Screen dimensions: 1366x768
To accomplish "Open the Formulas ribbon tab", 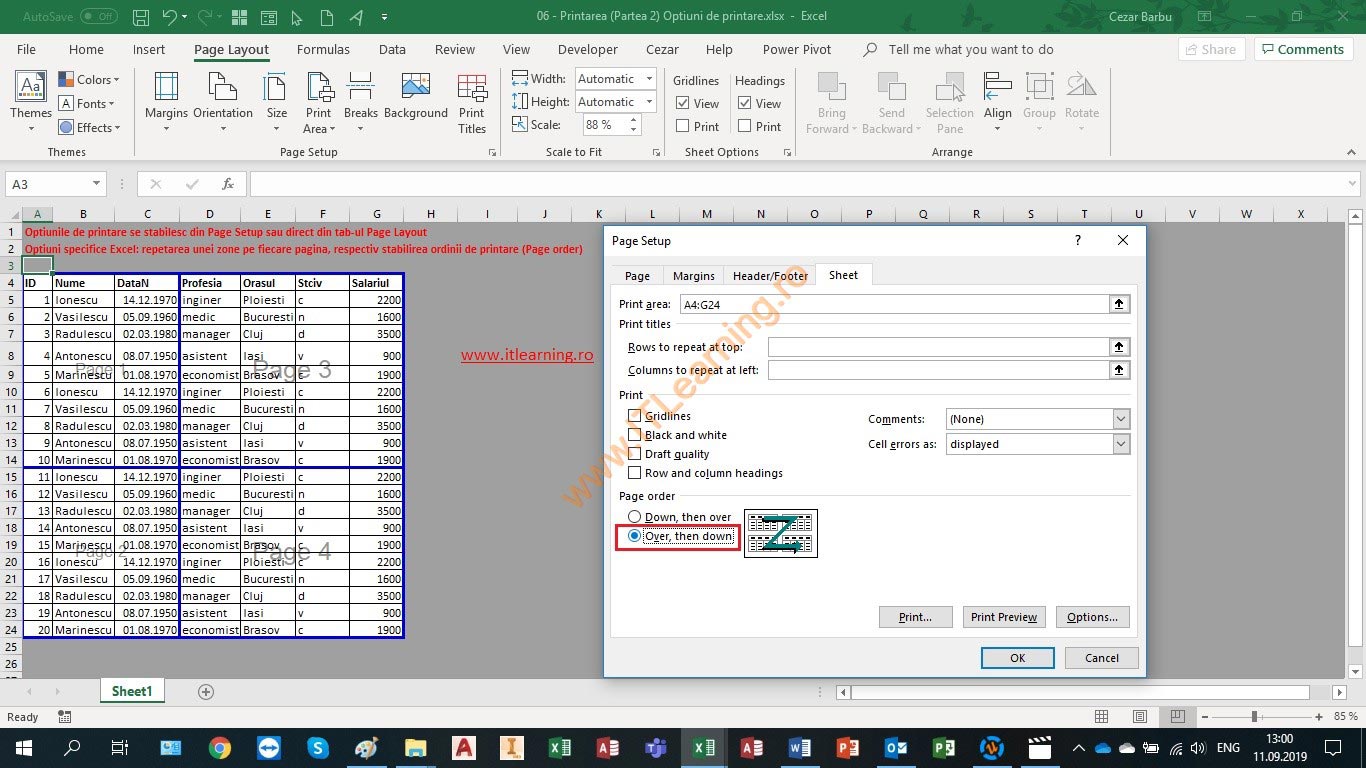I will click(323, 49).
